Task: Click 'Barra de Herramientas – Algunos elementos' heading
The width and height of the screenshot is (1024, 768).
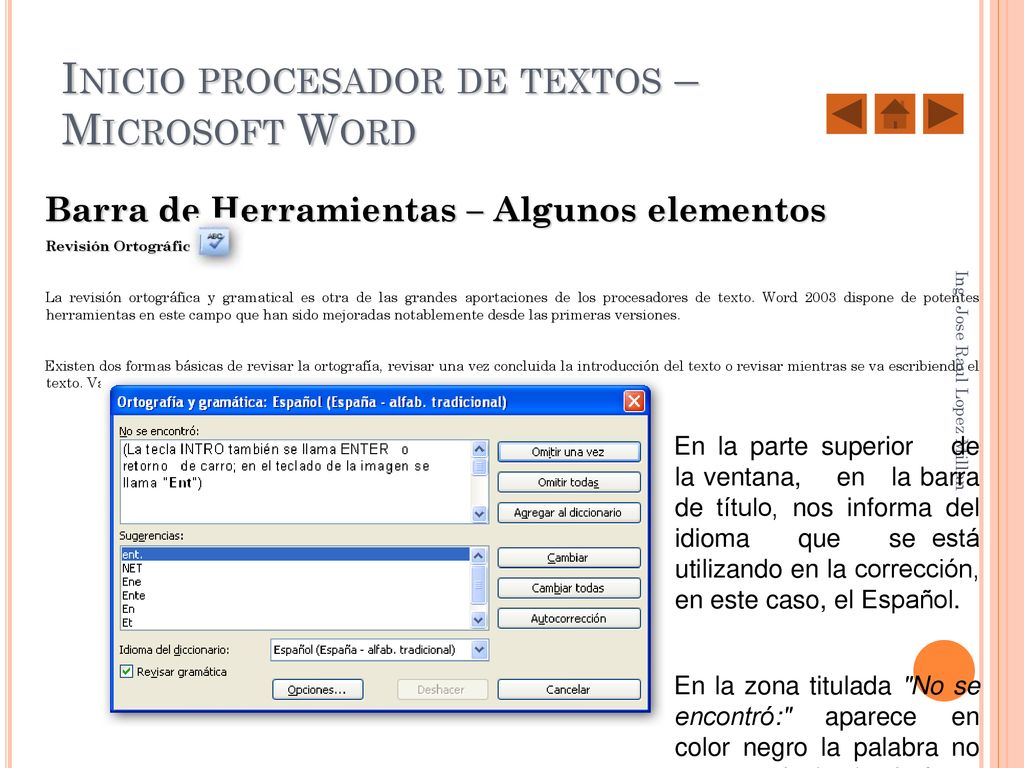Action: pyautogui.click(x=436, y=210)
